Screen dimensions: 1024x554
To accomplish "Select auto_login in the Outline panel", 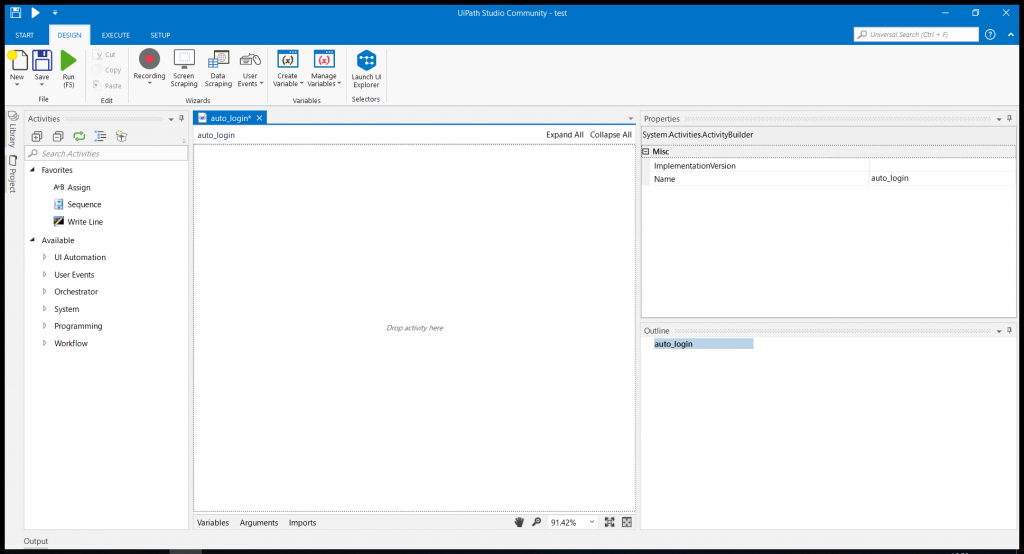I will [x=703, y=344].
